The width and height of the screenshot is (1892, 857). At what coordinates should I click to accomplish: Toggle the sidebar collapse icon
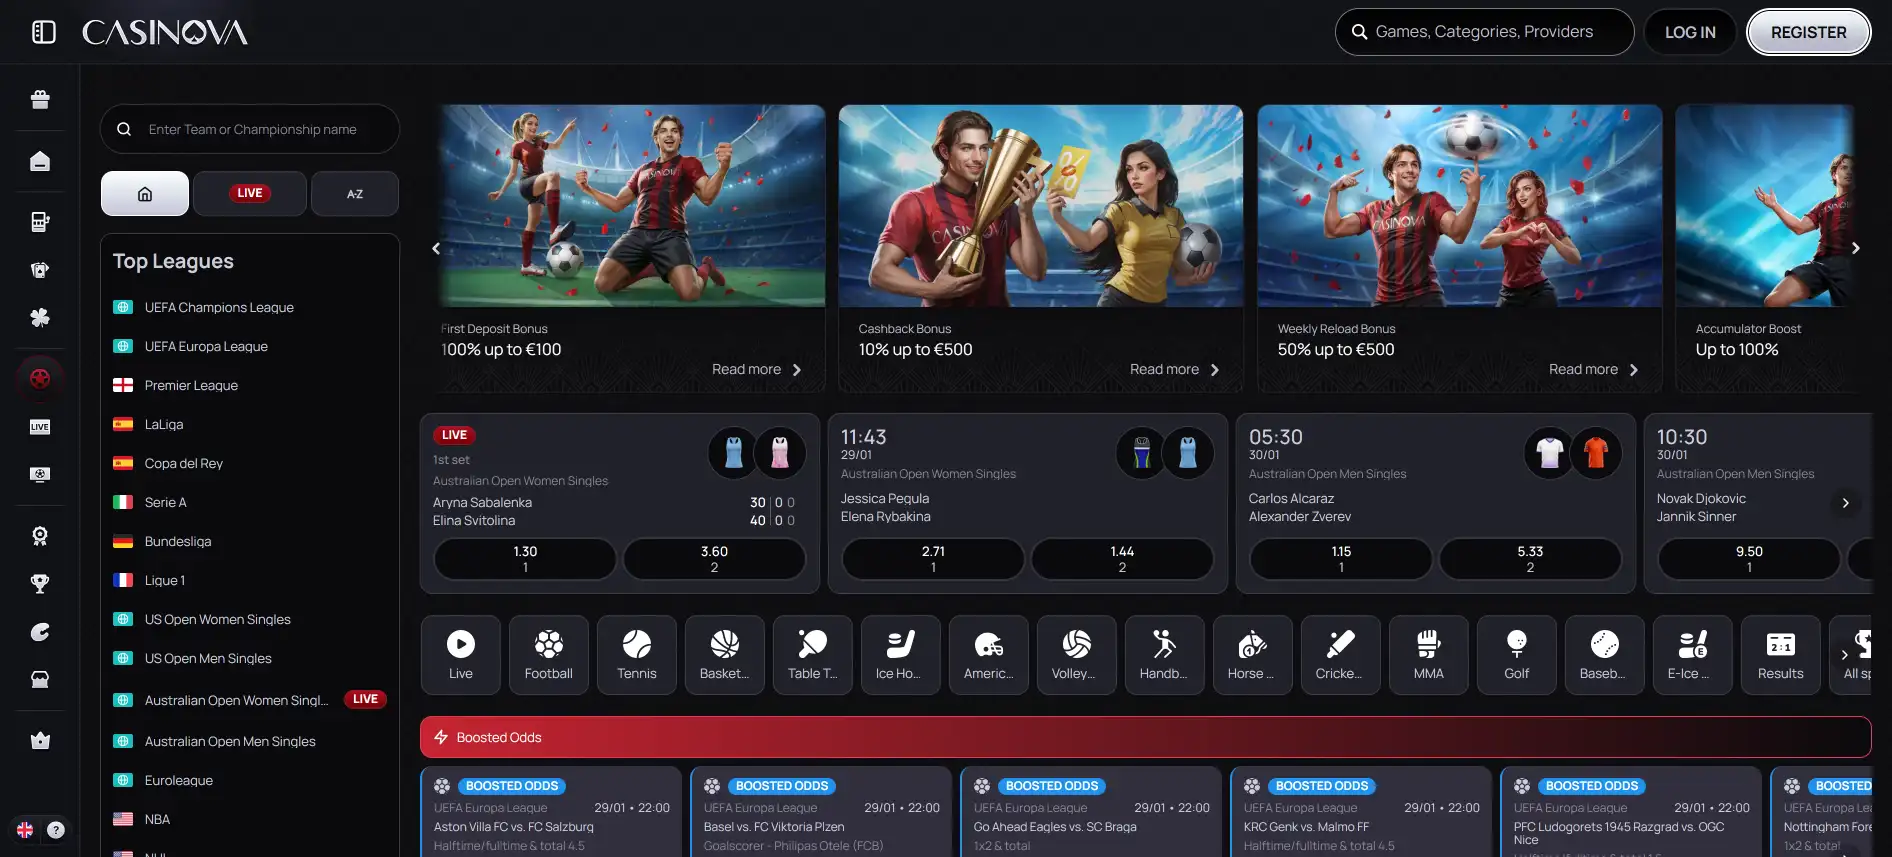pyautogui.click(x=43, y=32)
